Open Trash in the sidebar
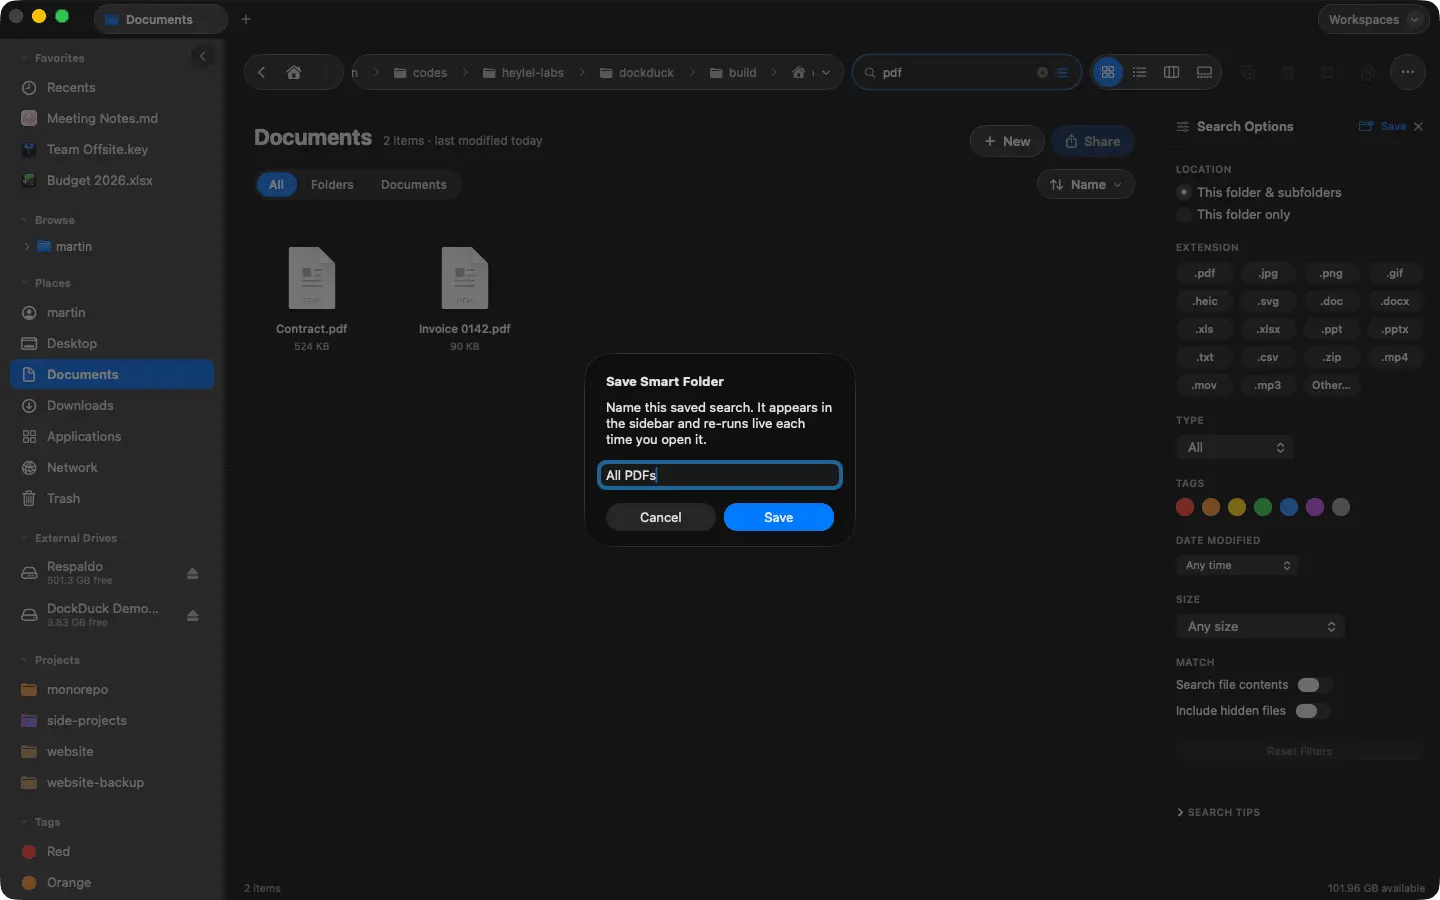Screen dimensions: 1440x900 (x=112, y=498)
